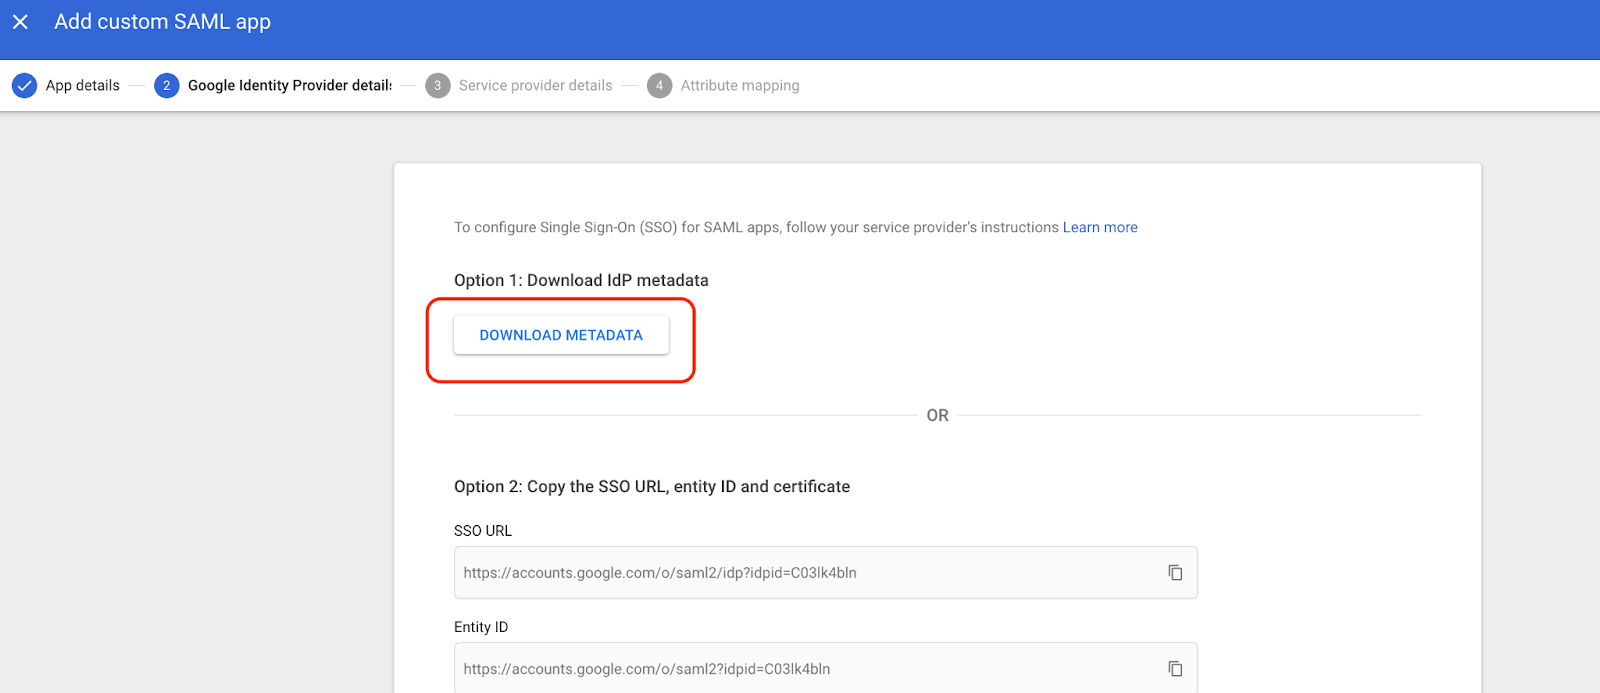
Task: Click the Option 1: Download IdP metadata heading
Action: pos(581,281)
